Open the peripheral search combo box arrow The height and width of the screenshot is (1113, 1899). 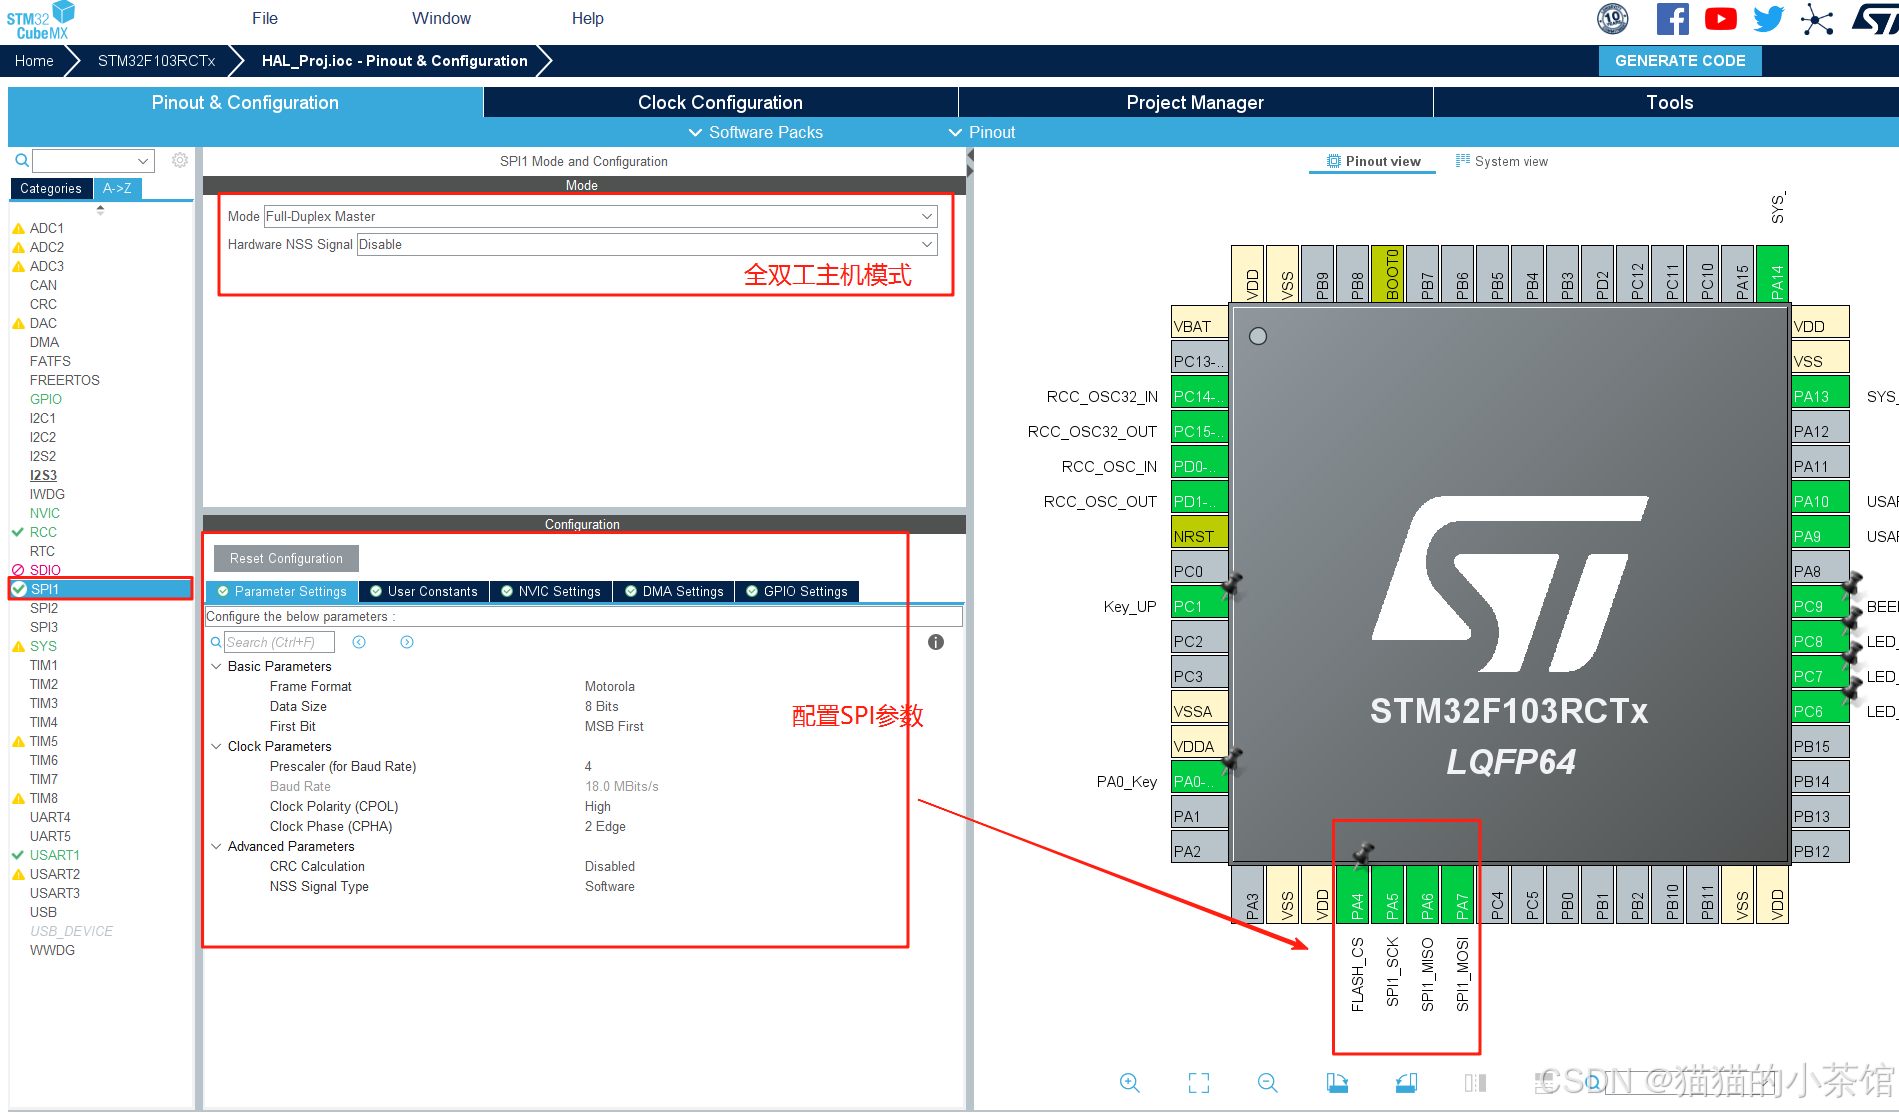coord(143,160)
